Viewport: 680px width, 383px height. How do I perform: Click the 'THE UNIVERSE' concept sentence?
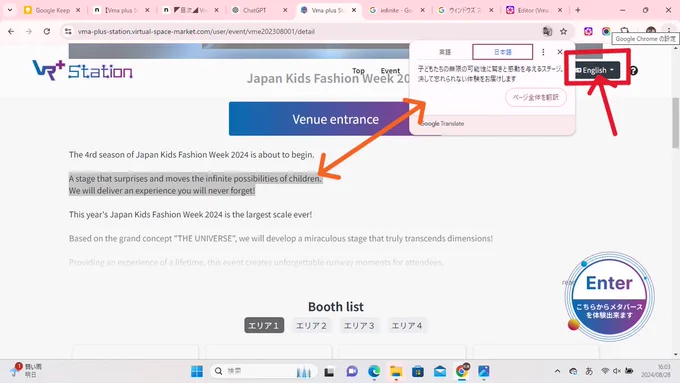pos(281,238)
